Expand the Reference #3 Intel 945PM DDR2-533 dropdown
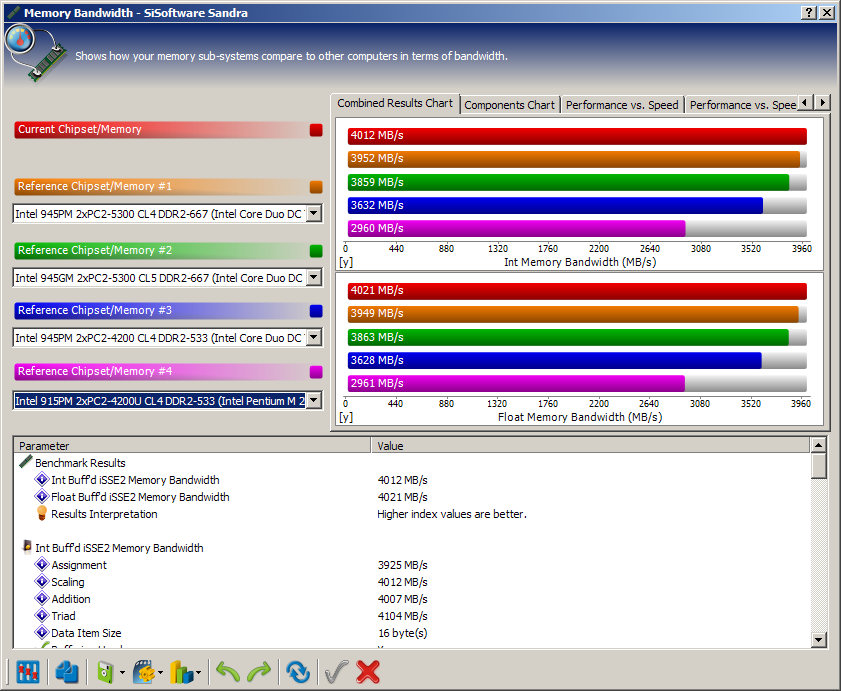 tap(314, 337)
